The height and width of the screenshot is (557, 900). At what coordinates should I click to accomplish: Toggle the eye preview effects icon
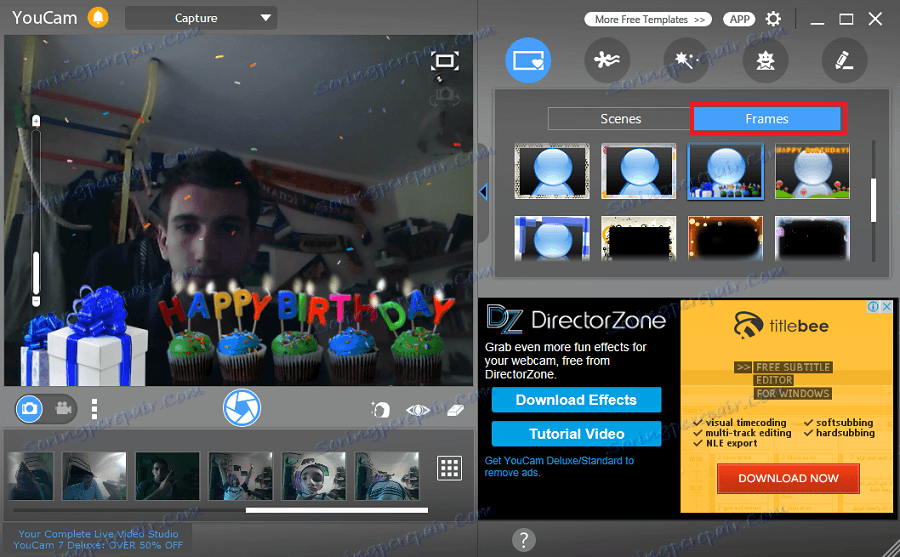[417, 410]
